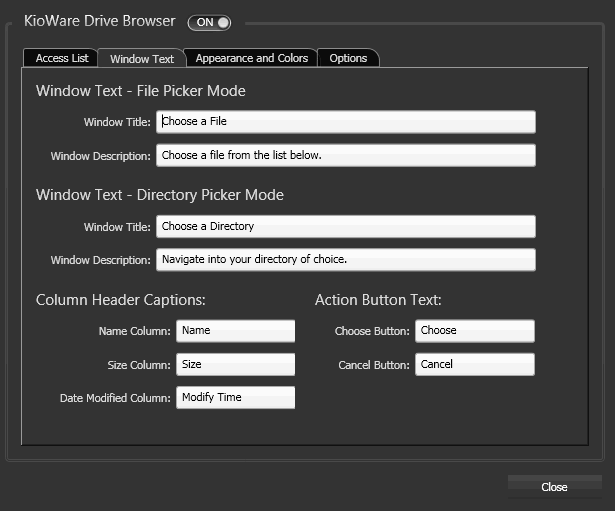Click the Close button

(x=555, y=487)
